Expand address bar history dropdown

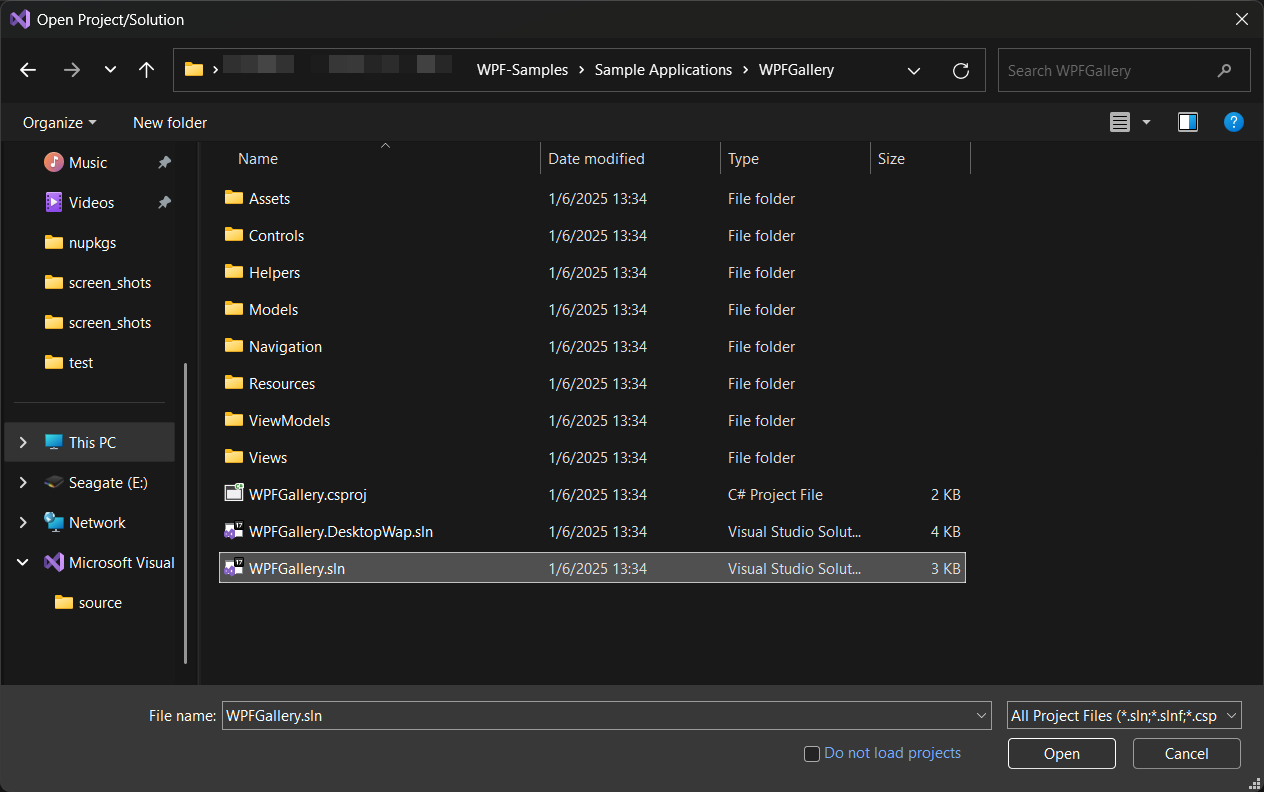coord(913,70)
